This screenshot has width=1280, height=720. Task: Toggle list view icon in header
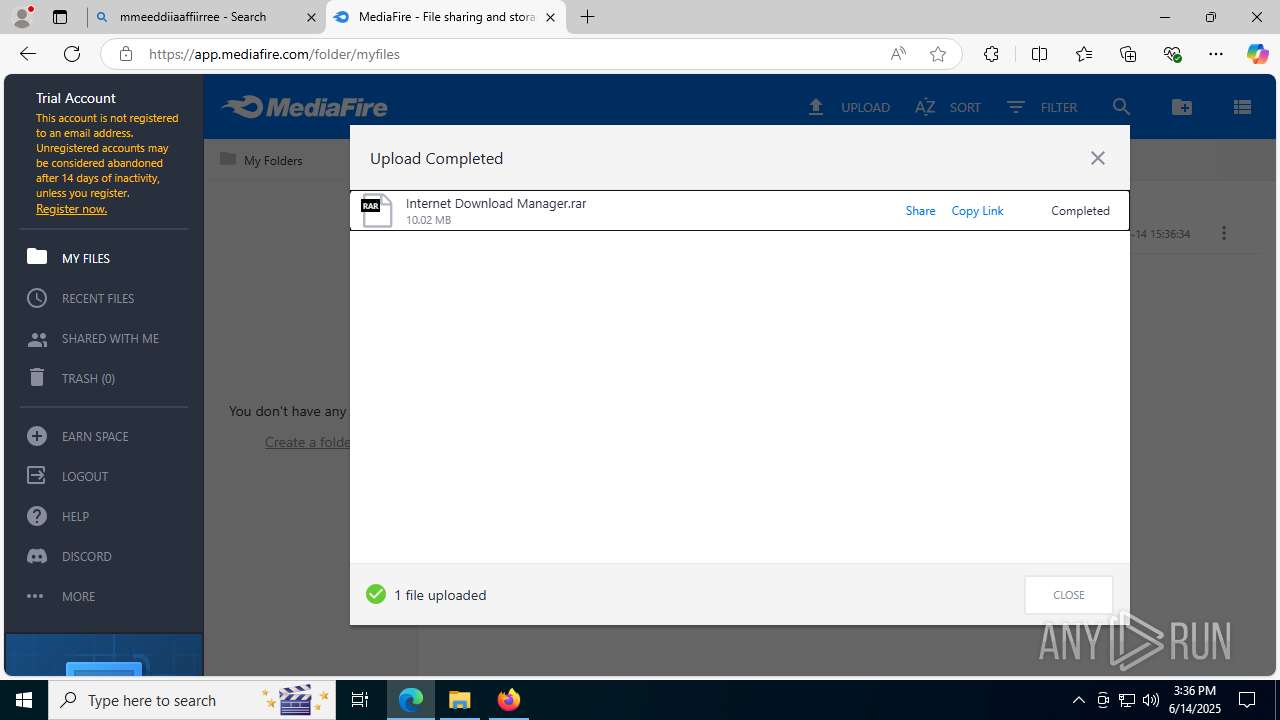coord(1242,107)
